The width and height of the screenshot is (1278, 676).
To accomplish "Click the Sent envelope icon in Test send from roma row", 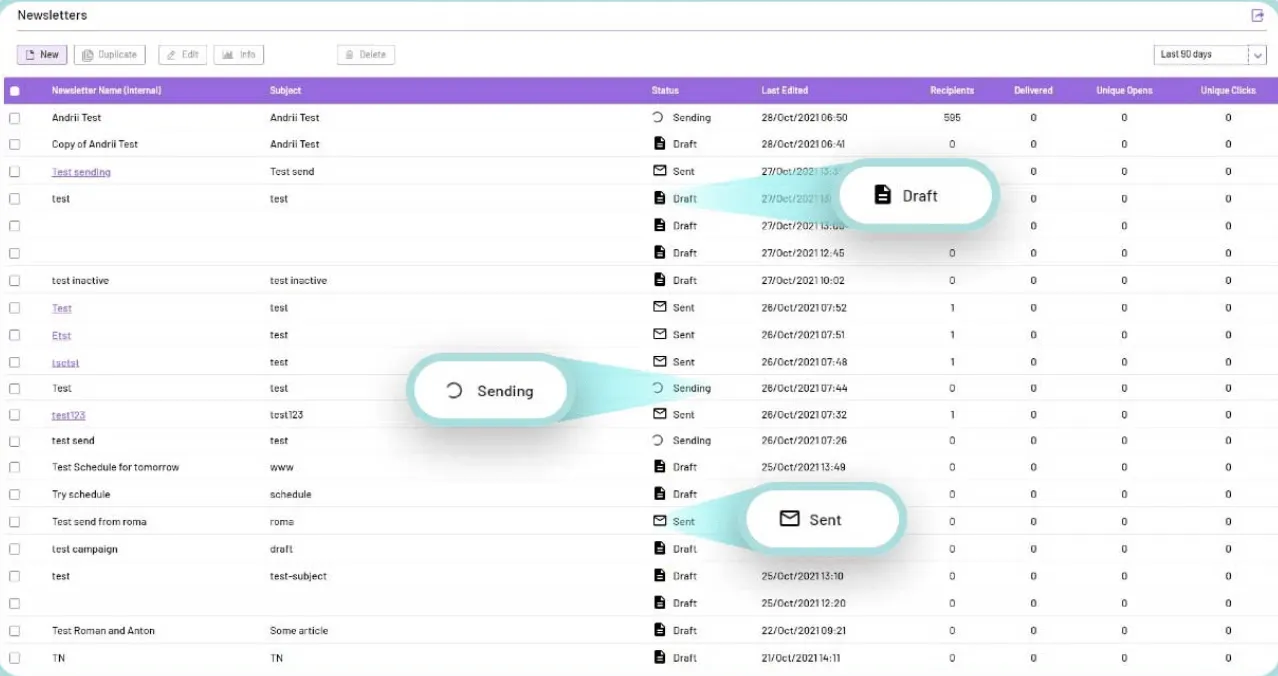I will 659,520.
